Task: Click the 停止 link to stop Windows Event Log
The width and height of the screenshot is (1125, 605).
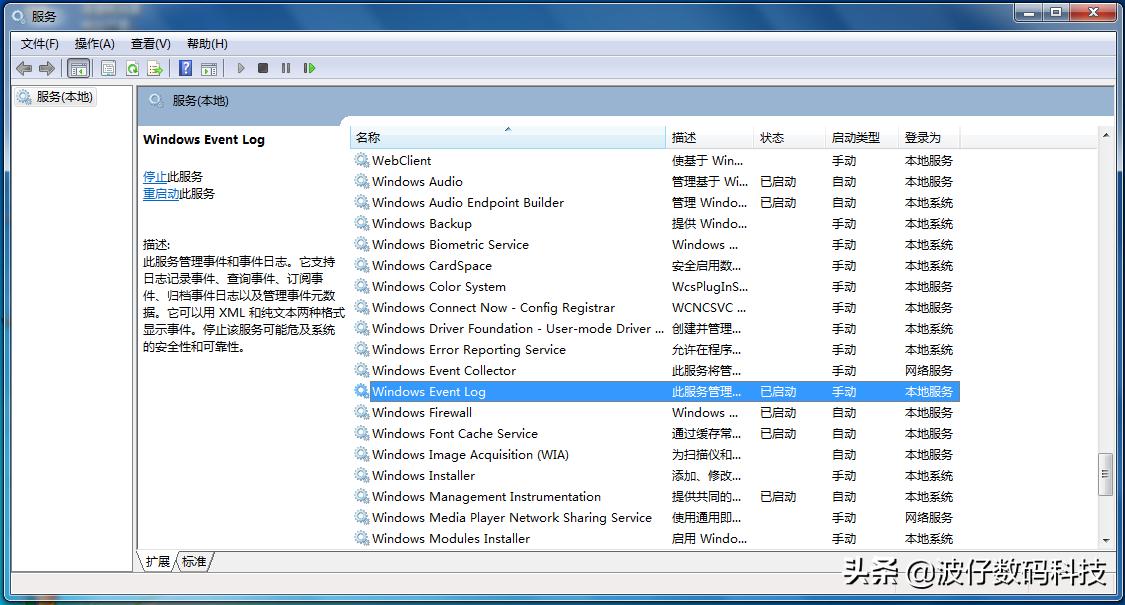Action: click(157, 176)
